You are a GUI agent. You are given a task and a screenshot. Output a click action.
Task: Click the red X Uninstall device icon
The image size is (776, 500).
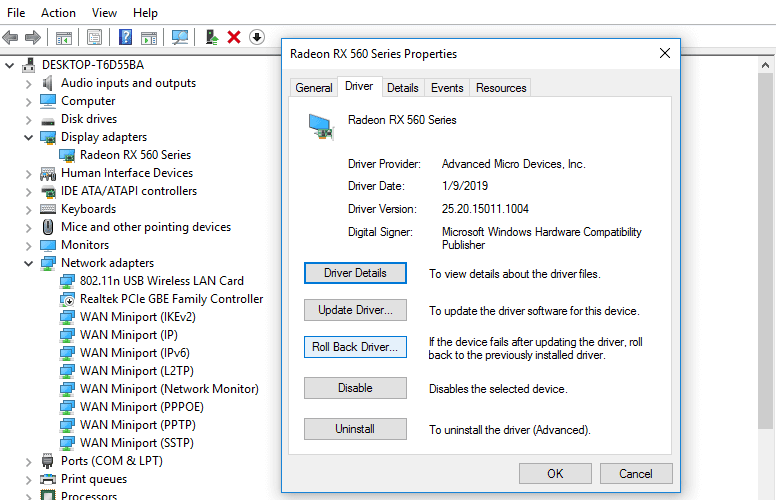tap(234, 37)
